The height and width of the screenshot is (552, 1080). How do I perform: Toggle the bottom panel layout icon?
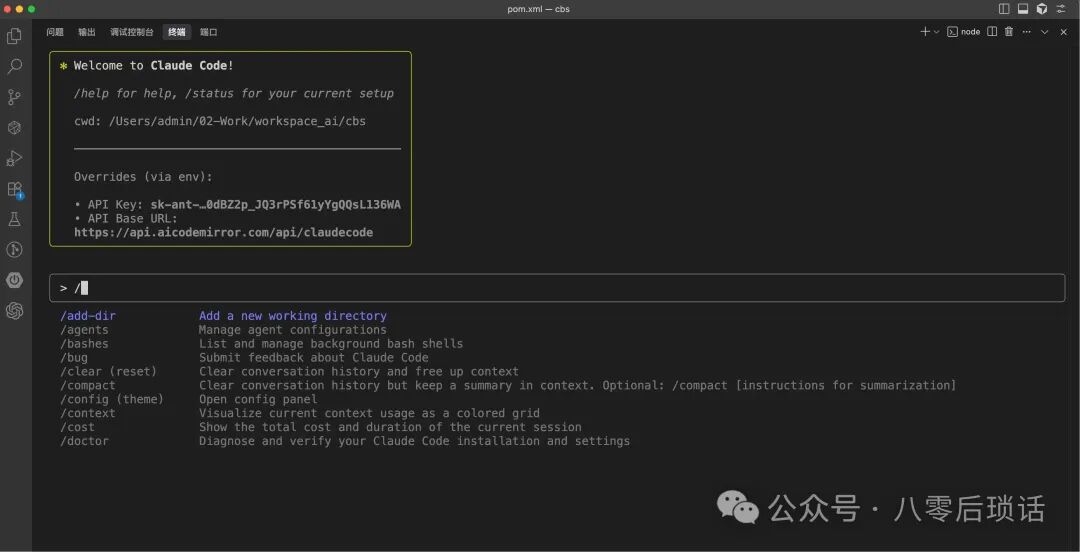click(1023, 9)
